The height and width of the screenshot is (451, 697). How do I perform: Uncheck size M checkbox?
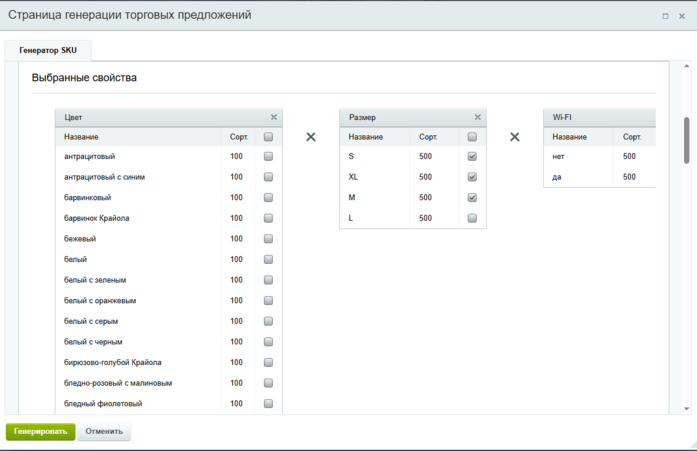(x=473, y=197)
